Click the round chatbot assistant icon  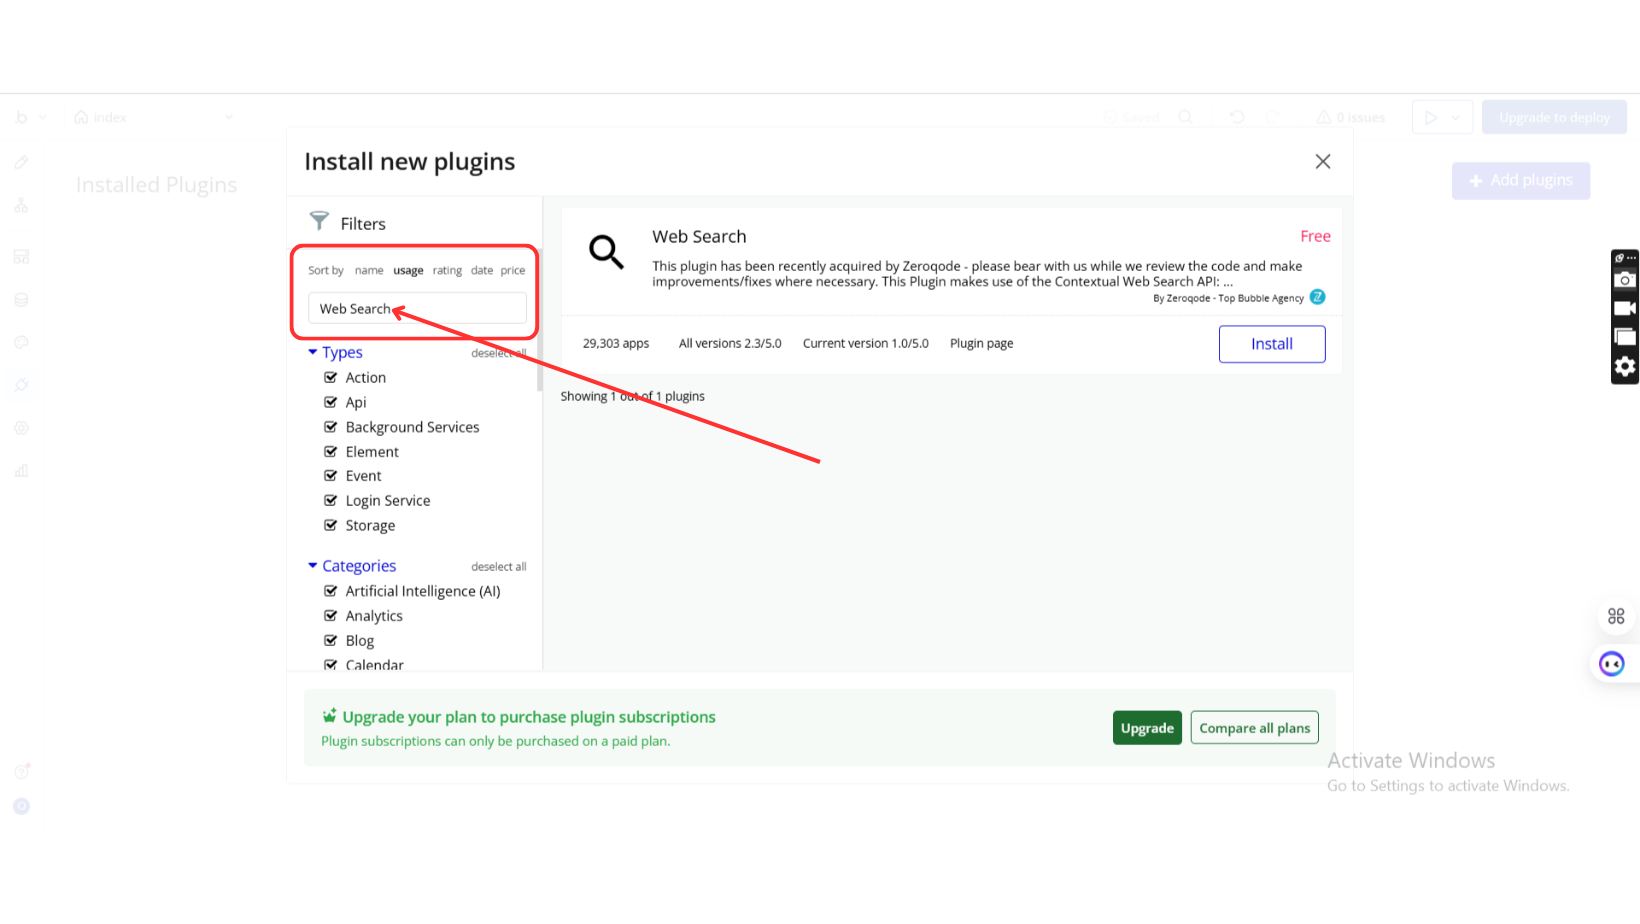coord(1611,664)
